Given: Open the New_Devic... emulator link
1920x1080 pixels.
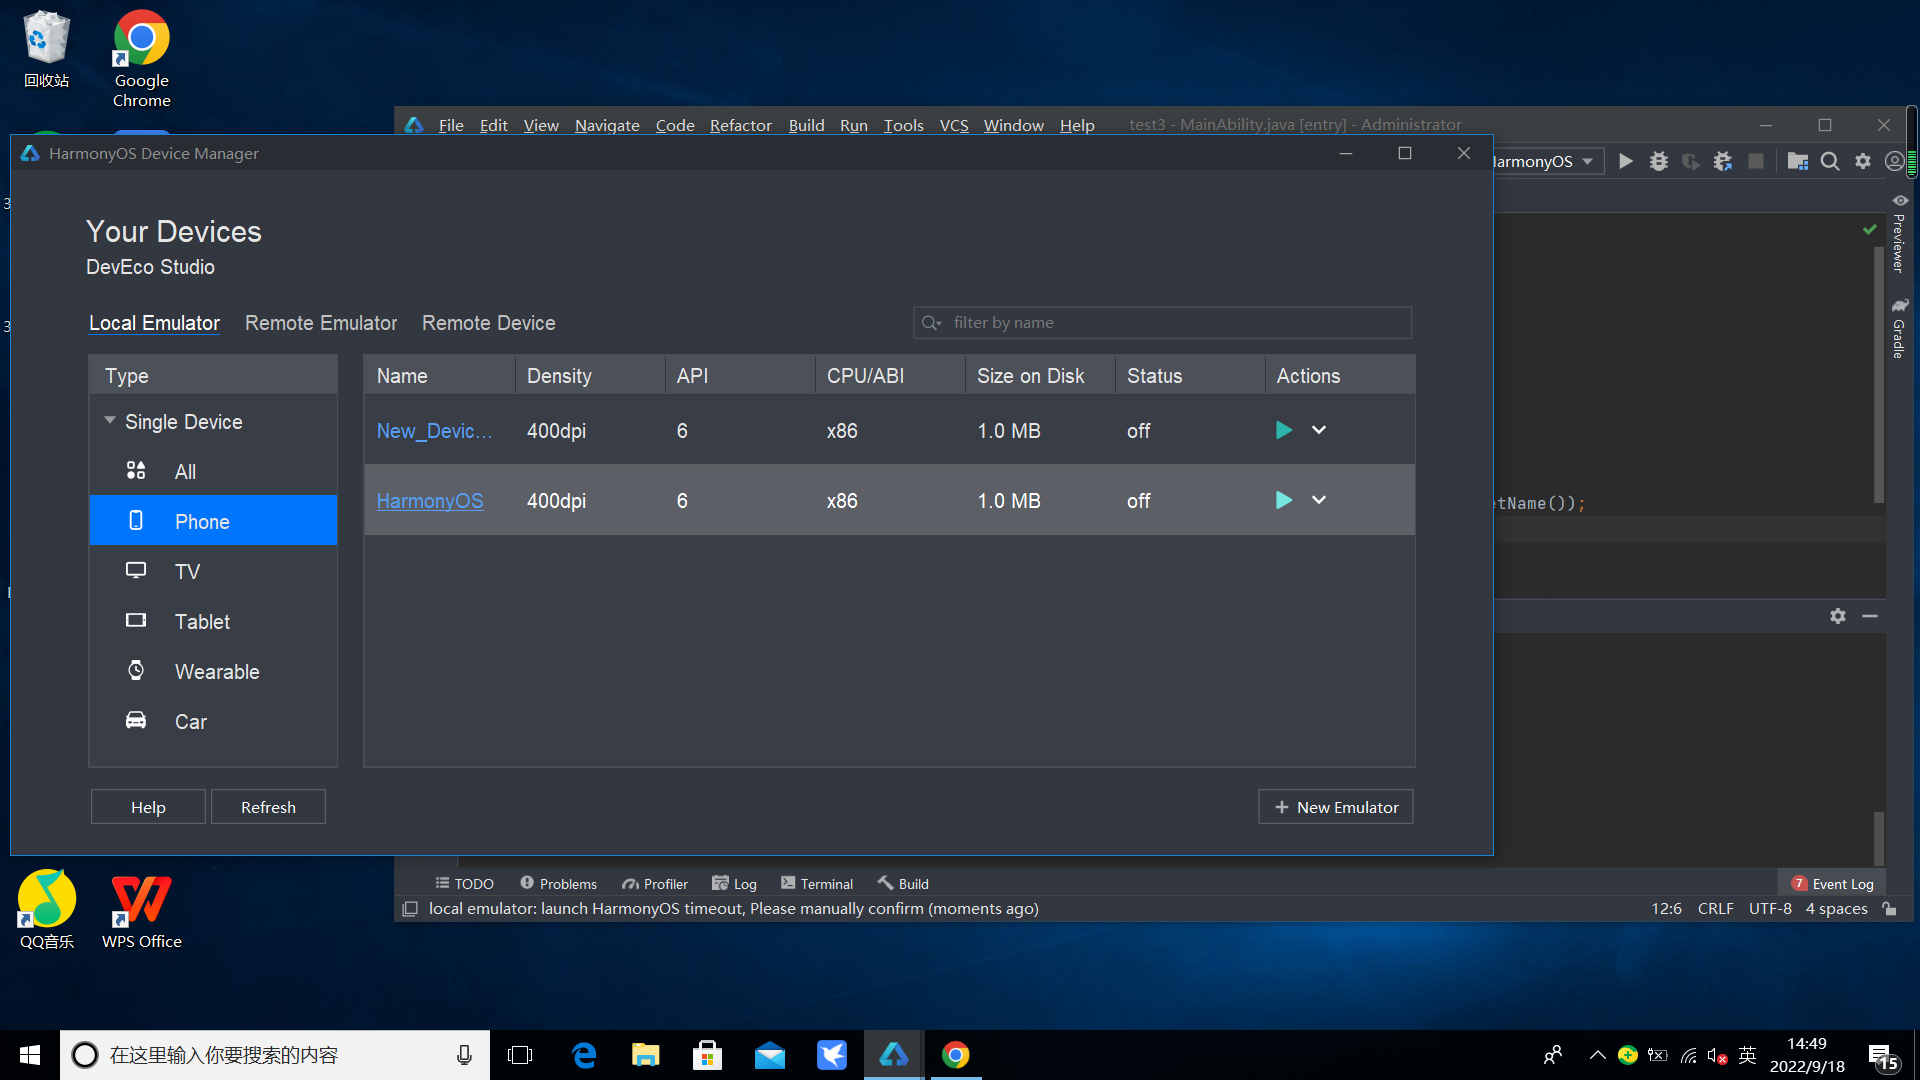Looking at the screenshot, I should pyautogui.click(x=434, y=431).
